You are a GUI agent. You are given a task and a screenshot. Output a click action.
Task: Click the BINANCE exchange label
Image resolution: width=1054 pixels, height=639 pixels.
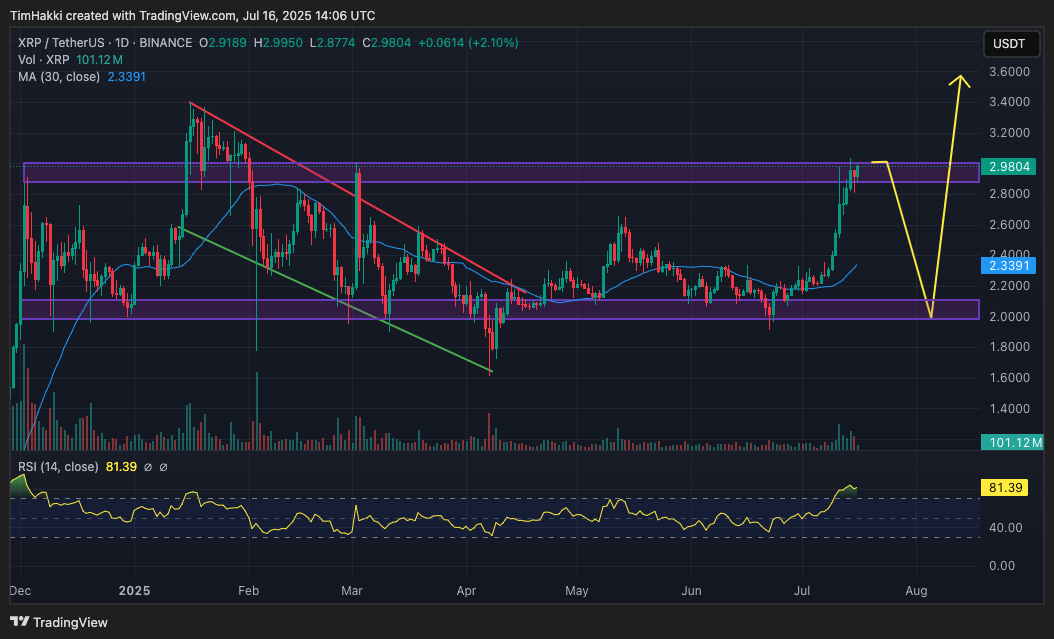coord(168,44)
